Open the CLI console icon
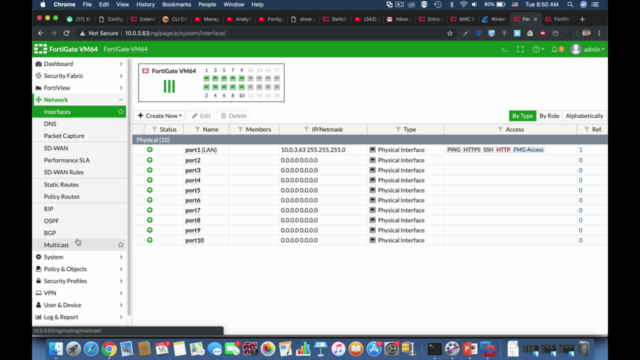This screenshot has width=640, height=360. coord(504,49)
